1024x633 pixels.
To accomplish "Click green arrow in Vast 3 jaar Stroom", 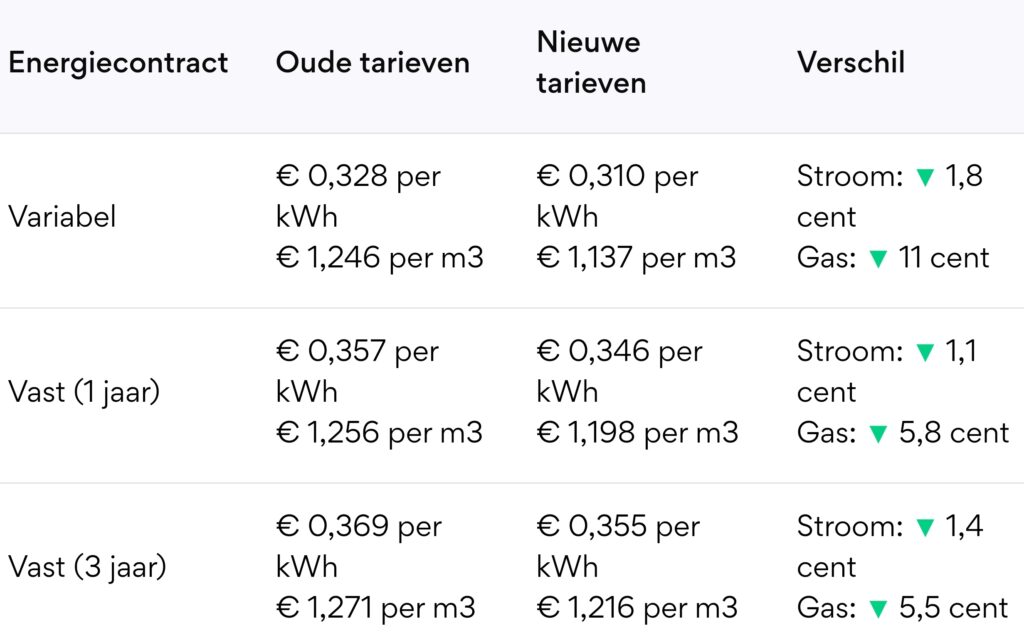I will click(925, 528).
